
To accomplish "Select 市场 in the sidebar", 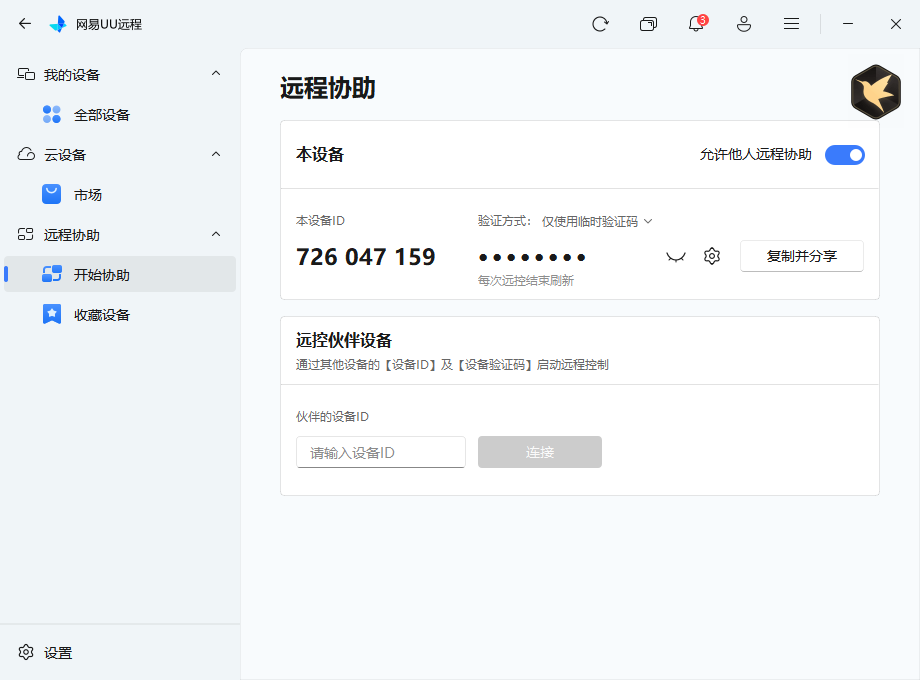I will pos(120,194).
